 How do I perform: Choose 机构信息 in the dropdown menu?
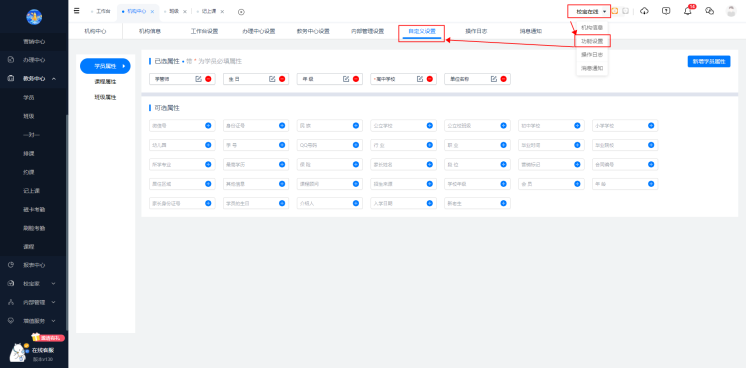tap(592, 28)
